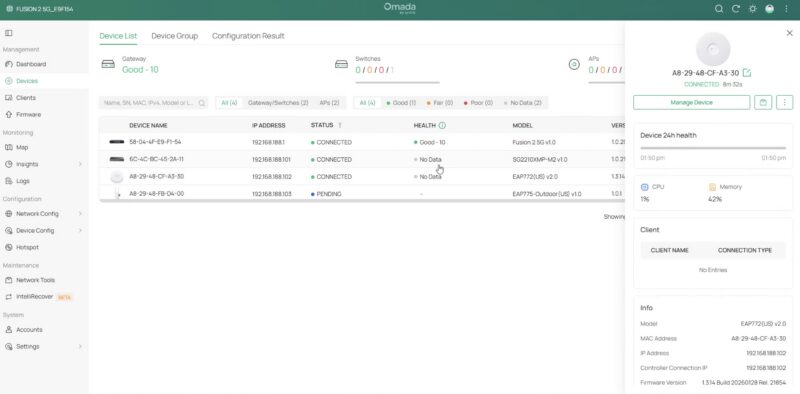Screen dimensions: 800x394
Task: Expand the Network Config submenu
Action: (x=80, y=214)
